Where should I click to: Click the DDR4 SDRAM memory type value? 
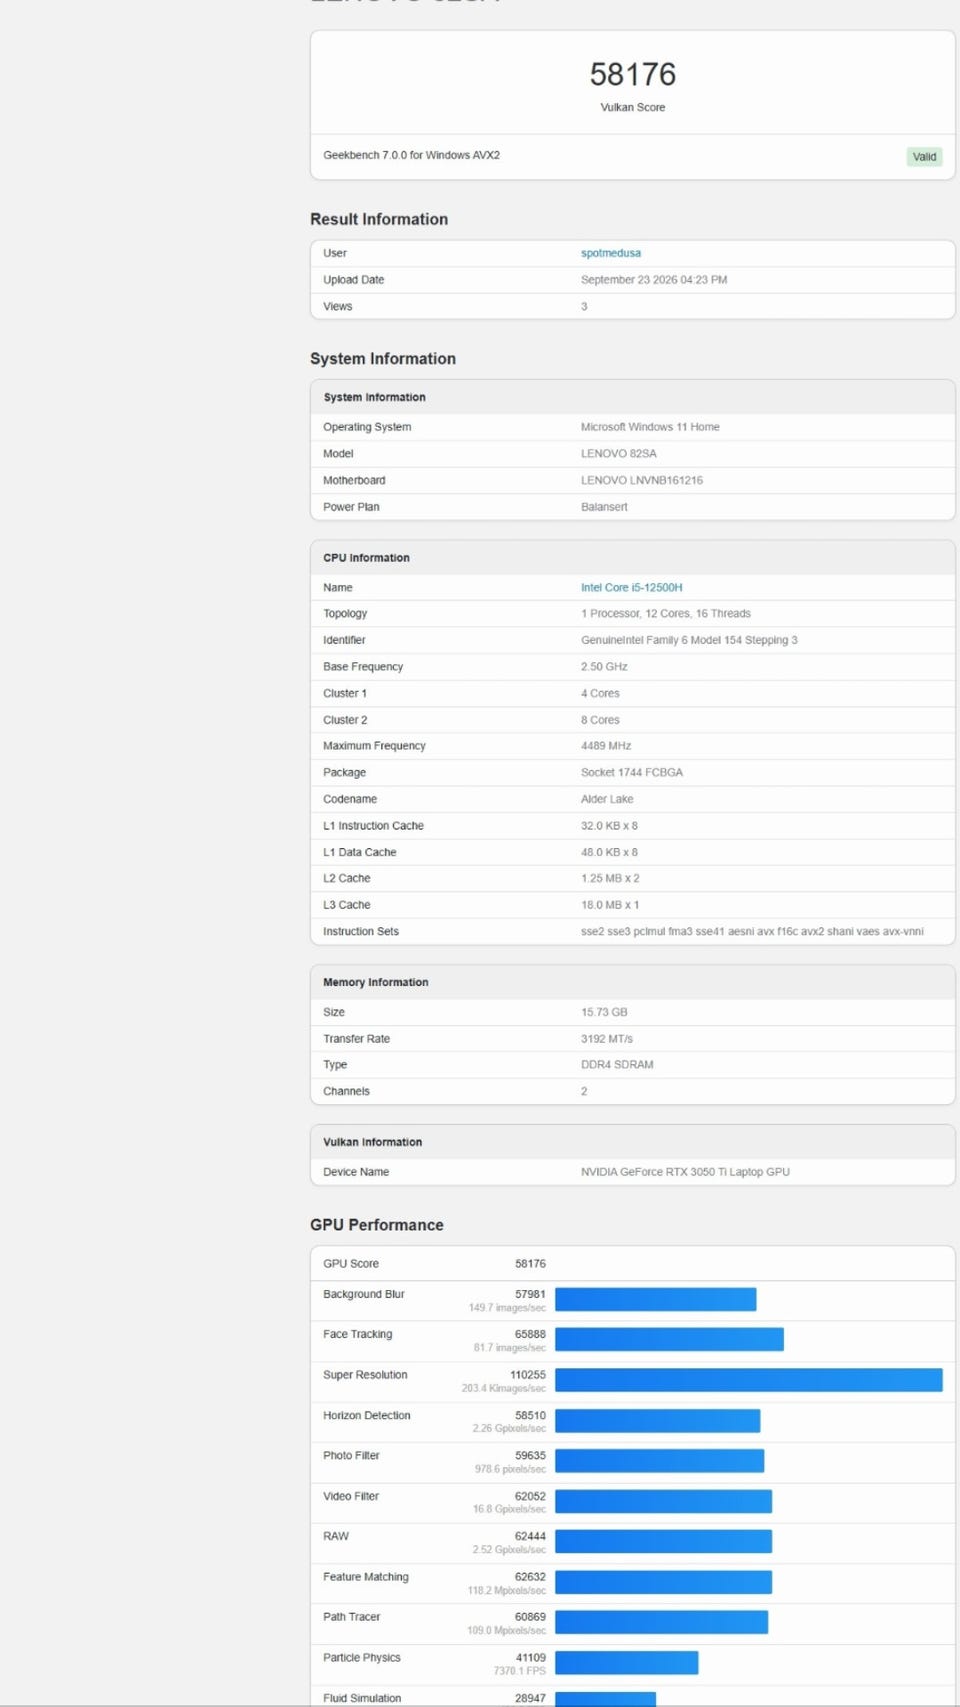tap(617, 1065)
